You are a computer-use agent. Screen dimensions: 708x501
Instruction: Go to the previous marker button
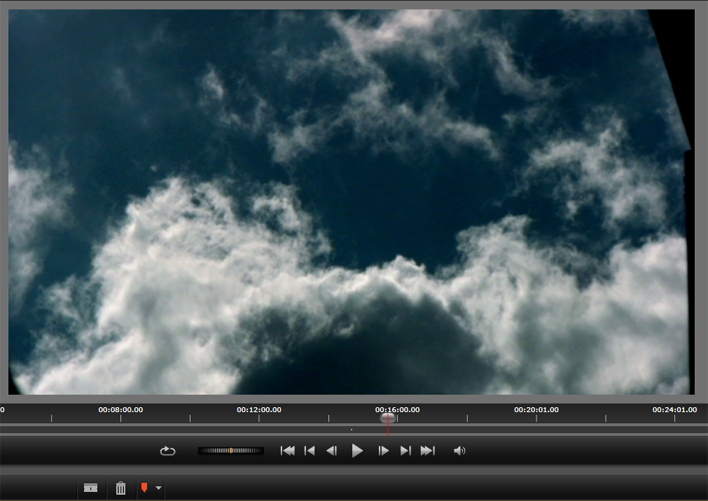coord(310,450)
